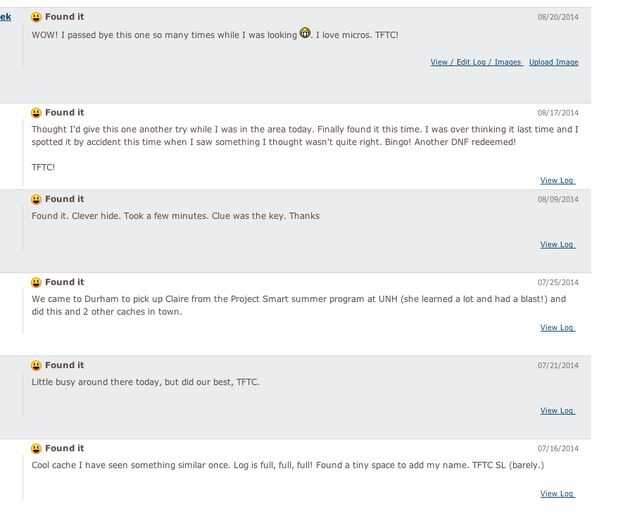Click the Found it smiley on 08/09/2014 log
Image resolution: width=620 pixels, height=516 pixels.
tap(37, 199)
